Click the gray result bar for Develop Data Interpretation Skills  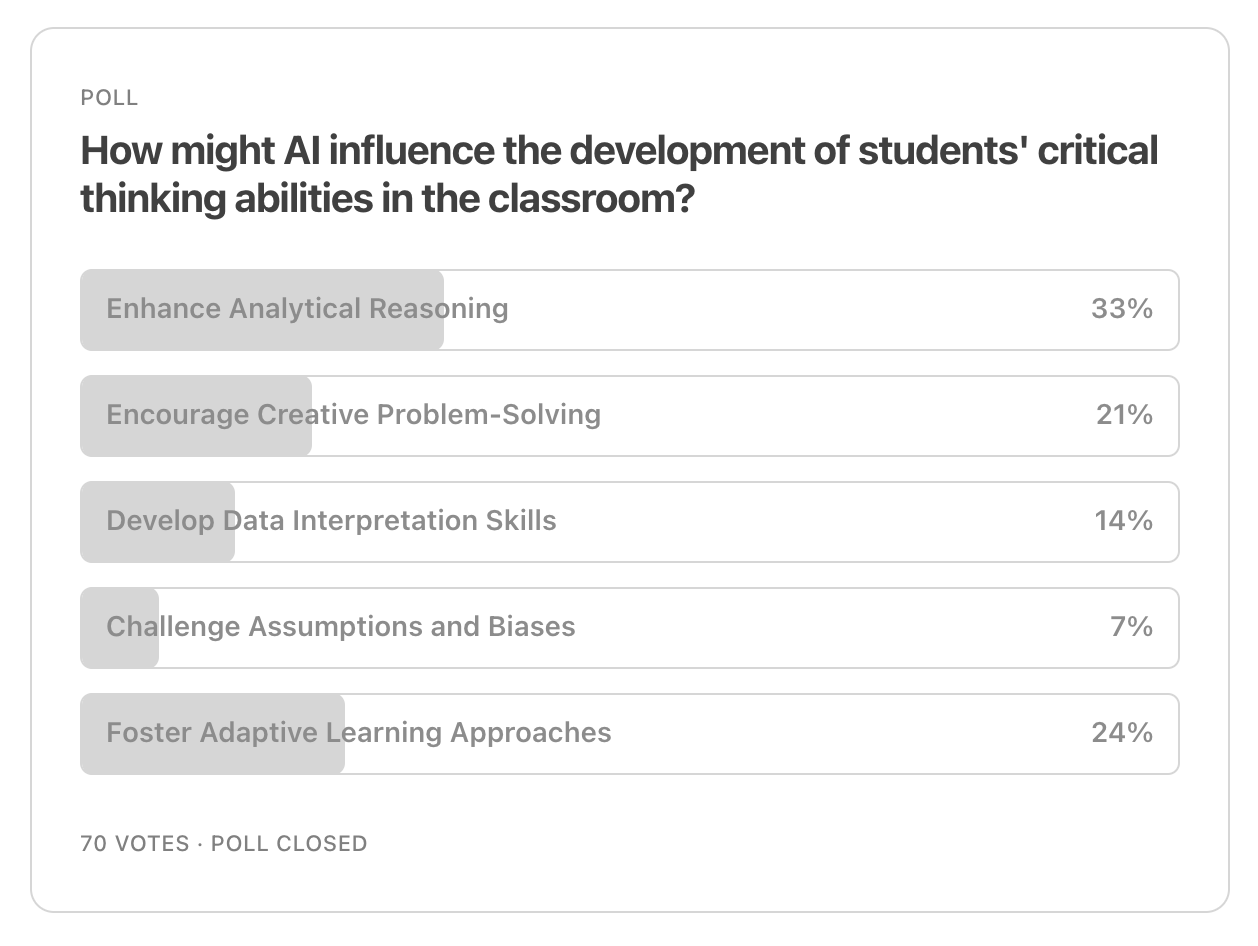click(156, 521)
